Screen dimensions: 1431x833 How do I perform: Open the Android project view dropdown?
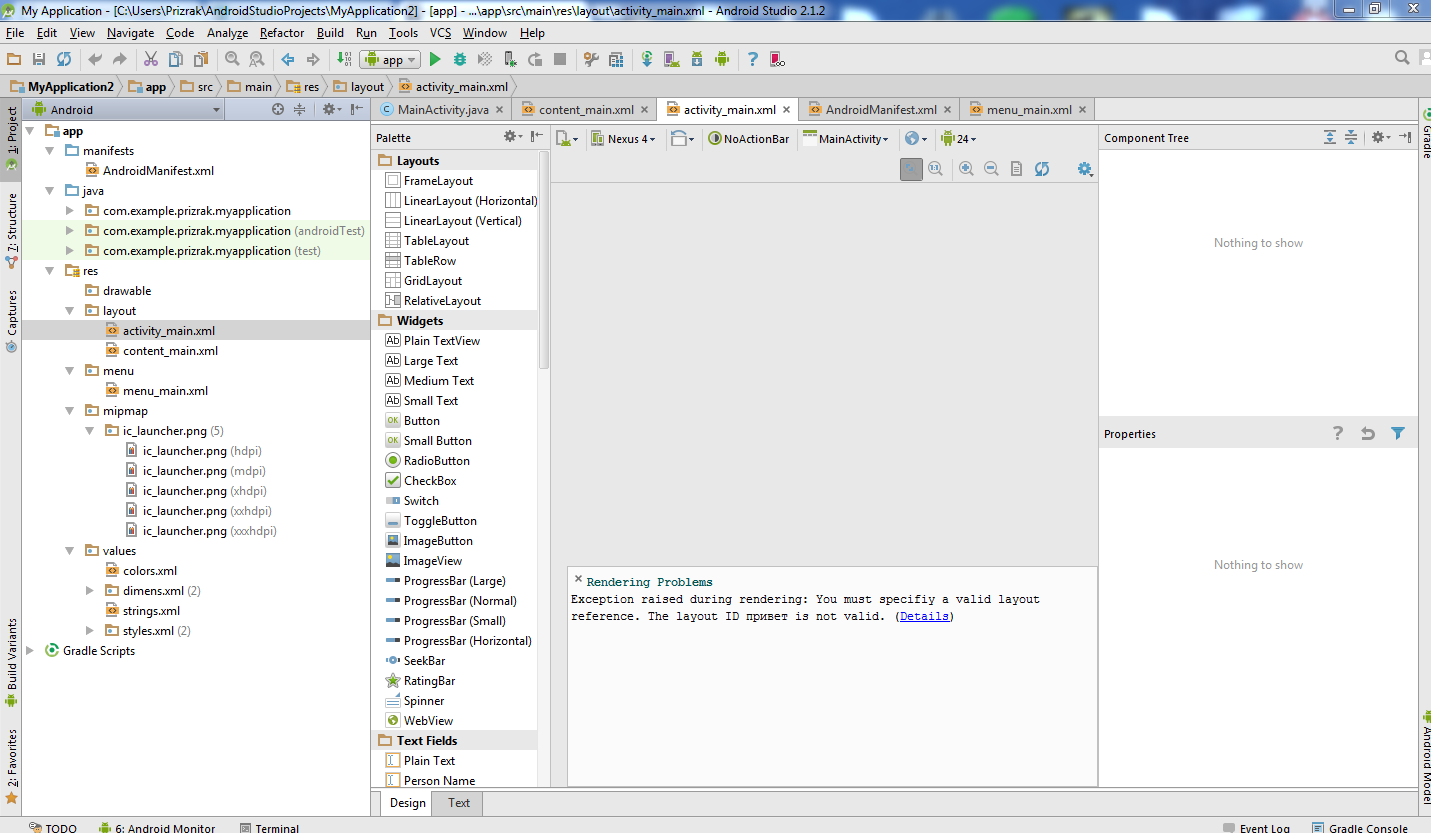pos(124,109)
